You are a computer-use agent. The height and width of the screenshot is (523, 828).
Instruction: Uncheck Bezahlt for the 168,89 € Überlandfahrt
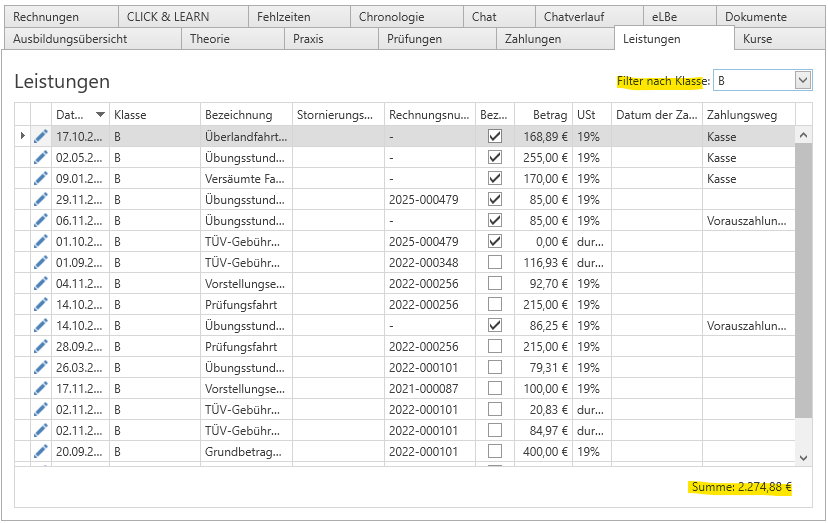(495, 136)
